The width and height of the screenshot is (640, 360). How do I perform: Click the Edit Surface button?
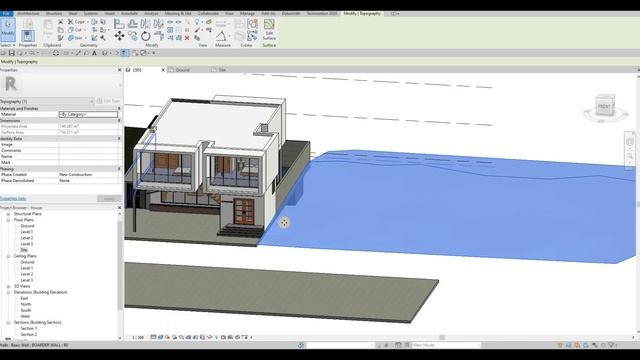tap(269, 29)
